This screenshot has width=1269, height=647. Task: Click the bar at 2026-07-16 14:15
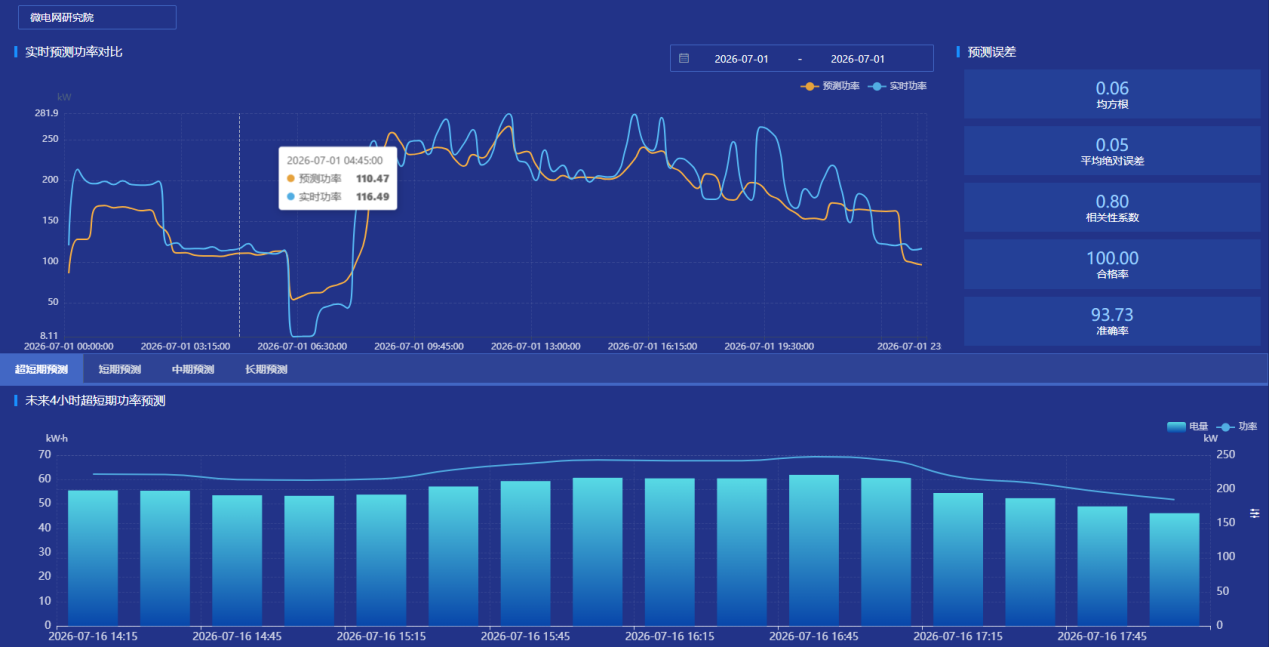point(93,558)
